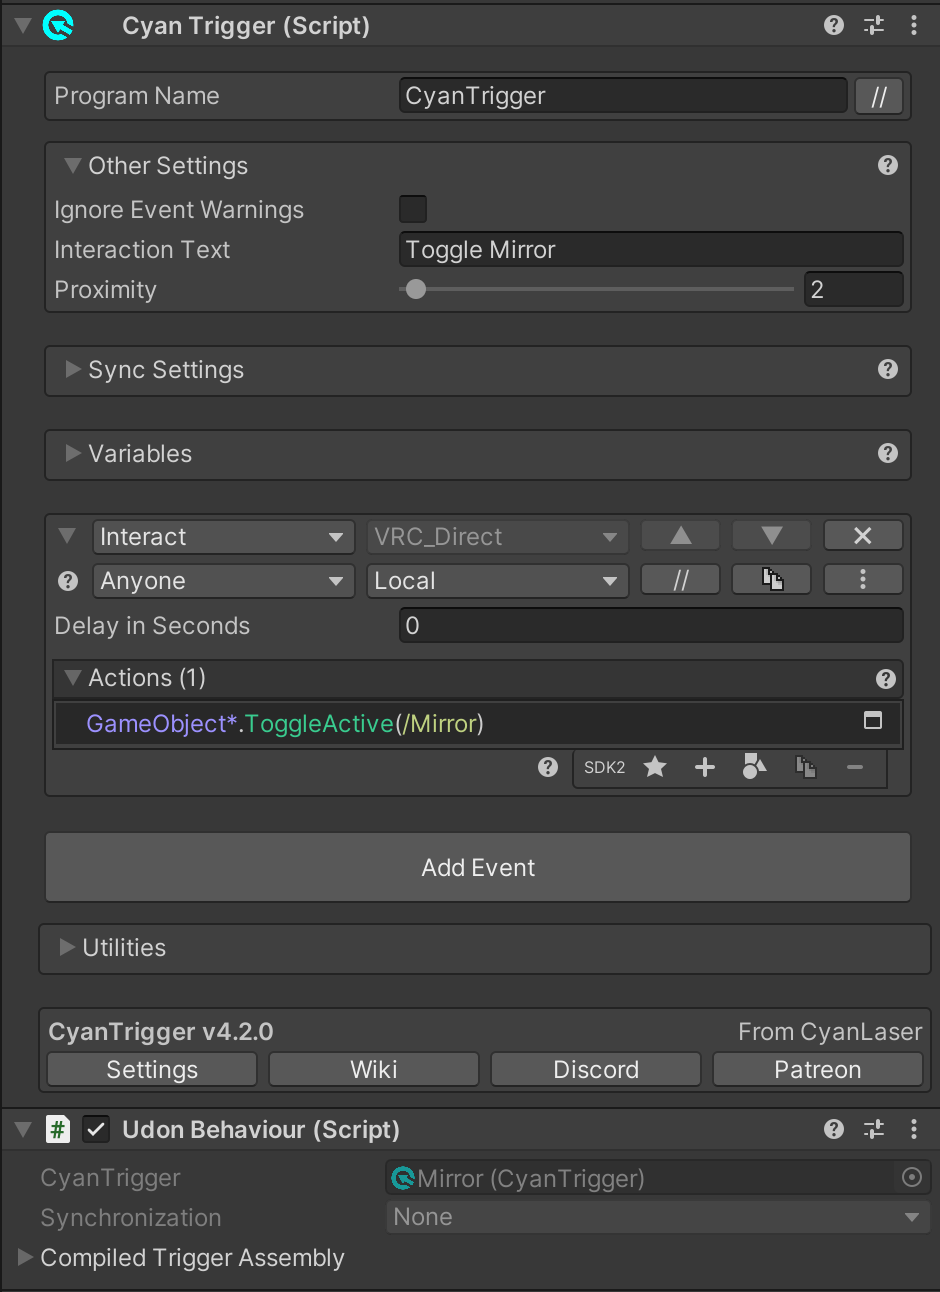This screenshot has height=1292, width=940.
Task: Open Interact event more options menu
Action: click(x=863, y=580)
